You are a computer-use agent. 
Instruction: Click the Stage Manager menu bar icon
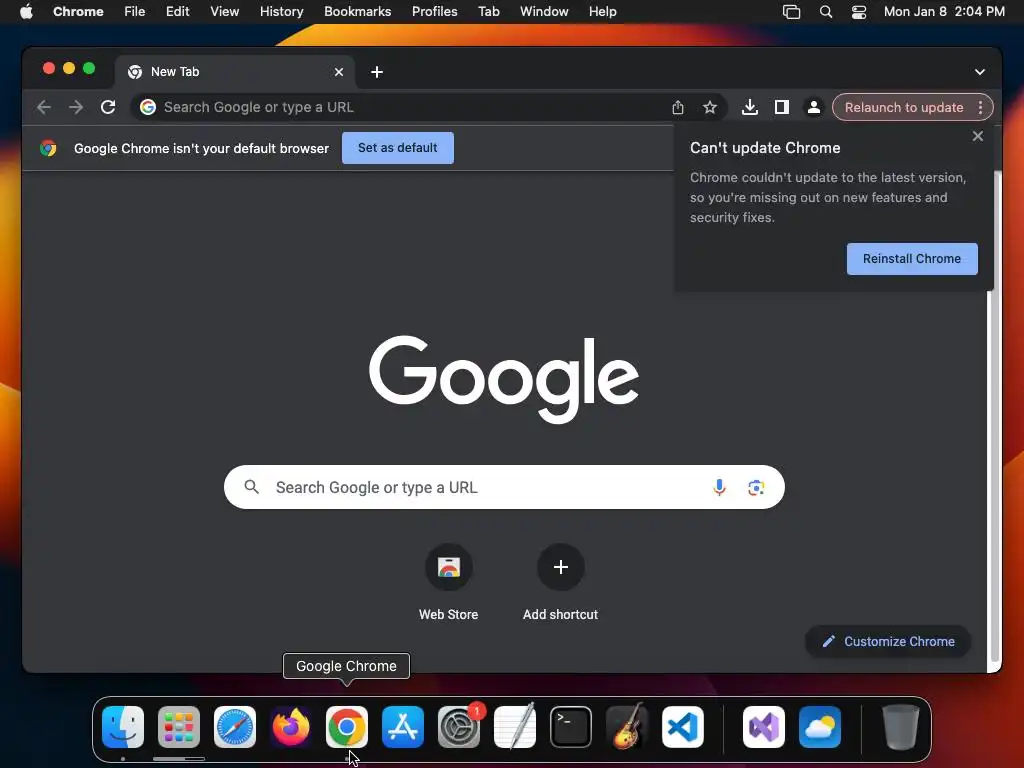[x=792, y=11]
